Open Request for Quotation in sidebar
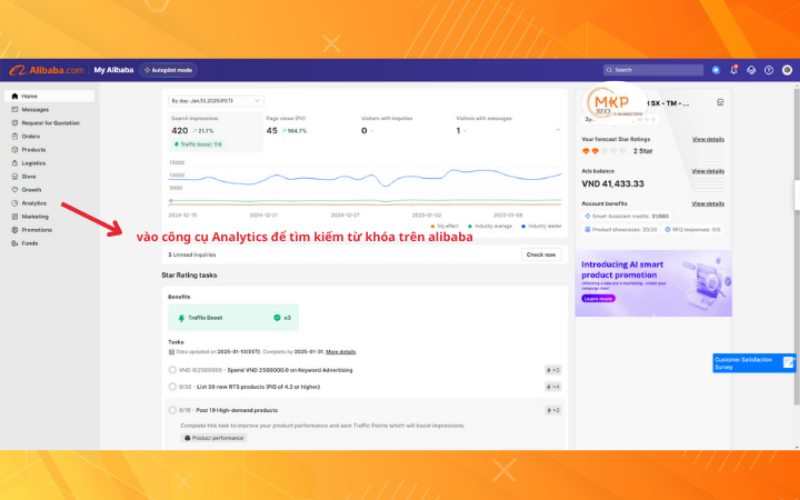 tap(49, 123)
